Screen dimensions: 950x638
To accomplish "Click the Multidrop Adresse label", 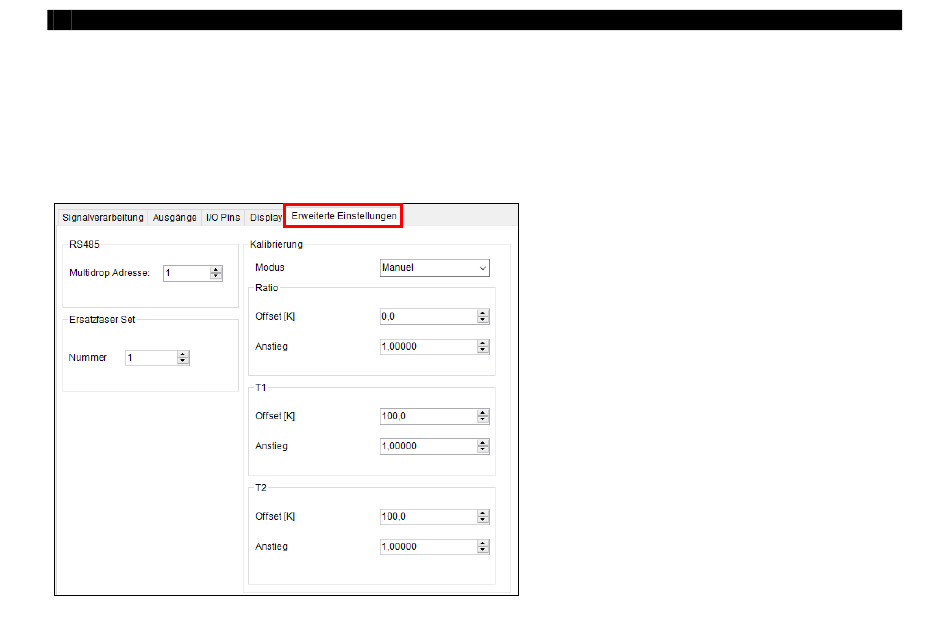I will [x=109, y=273].
